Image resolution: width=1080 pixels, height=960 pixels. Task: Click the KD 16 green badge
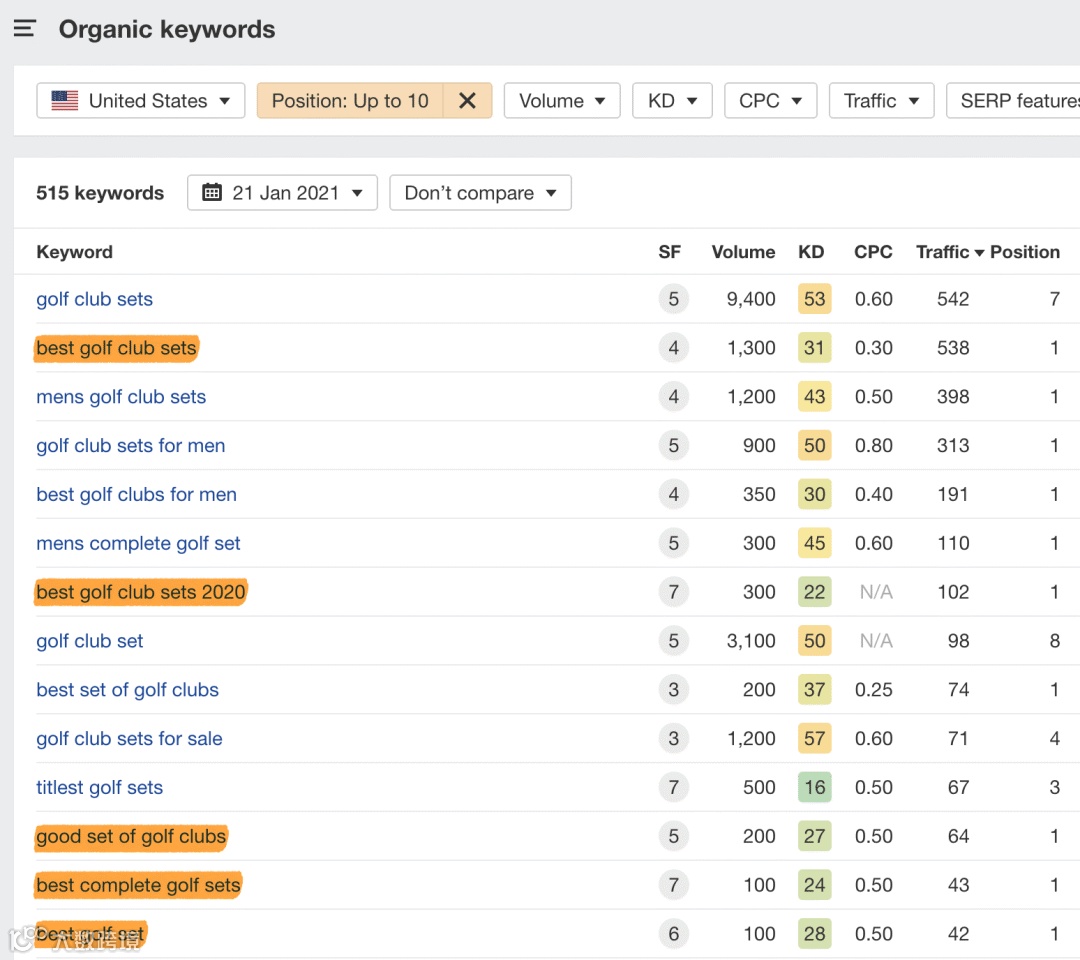pos(814,788)
